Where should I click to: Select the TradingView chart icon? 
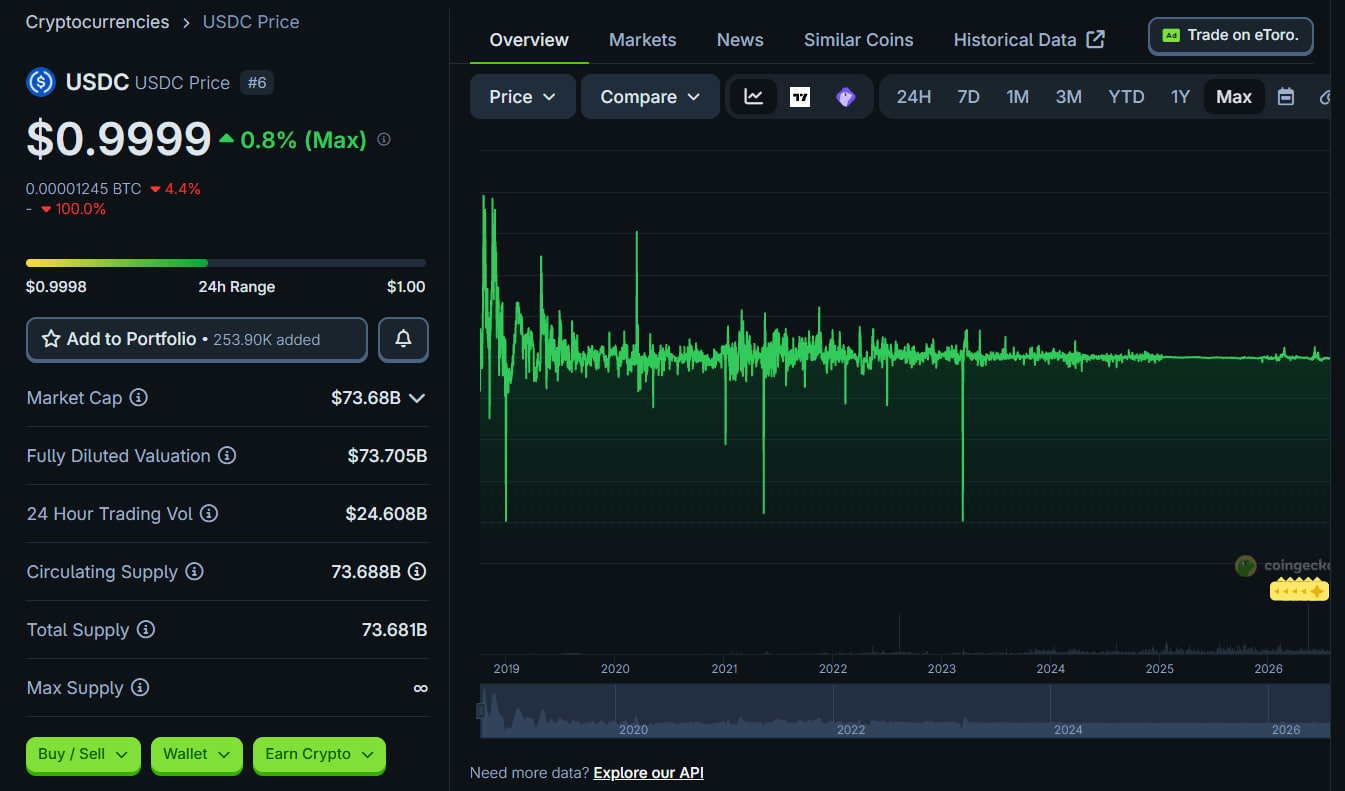tap(800, 97)
